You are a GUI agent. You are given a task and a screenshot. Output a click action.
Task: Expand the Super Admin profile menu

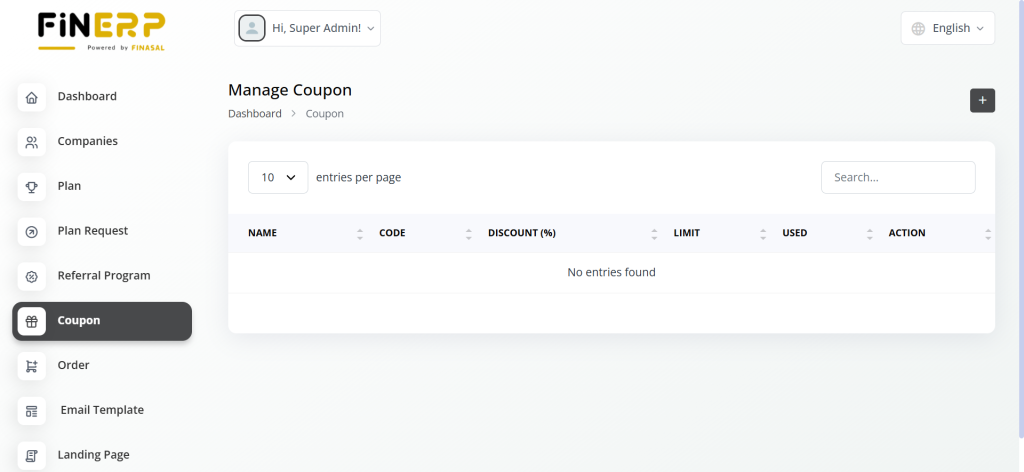click(x=307, y=29)
